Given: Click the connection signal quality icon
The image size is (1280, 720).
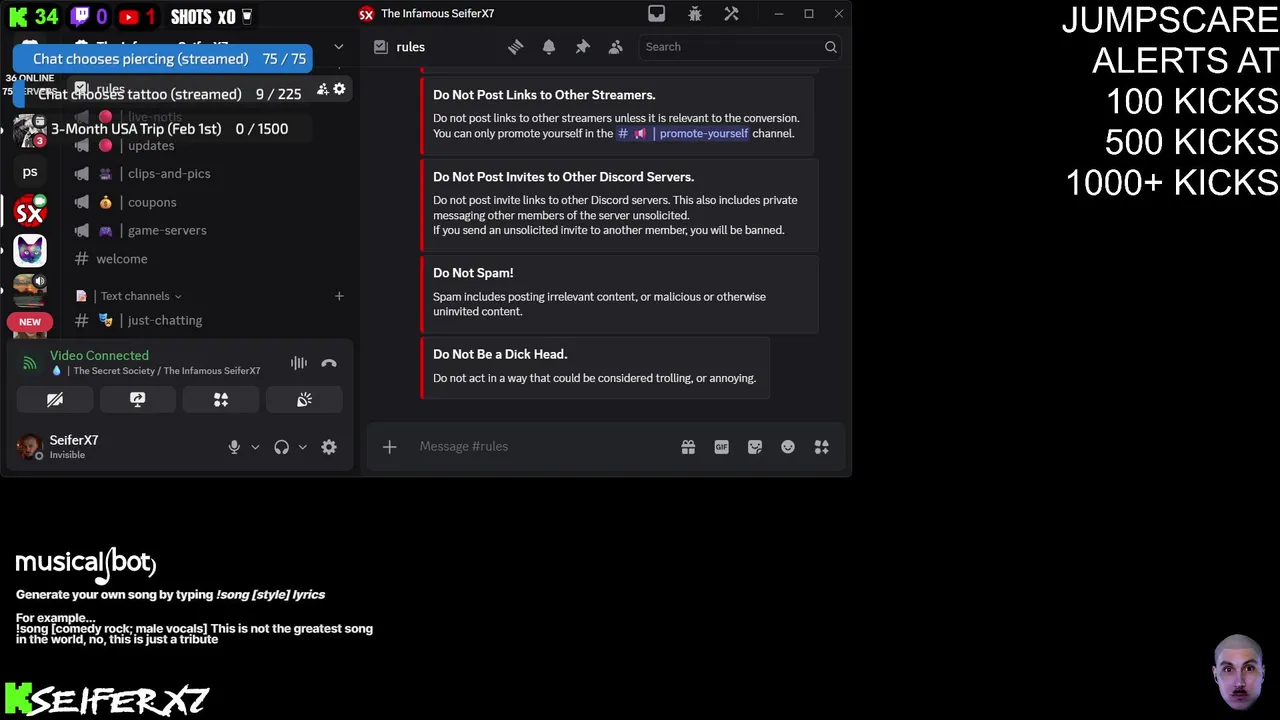Looking at the screenshot, I should coord(30,363).
